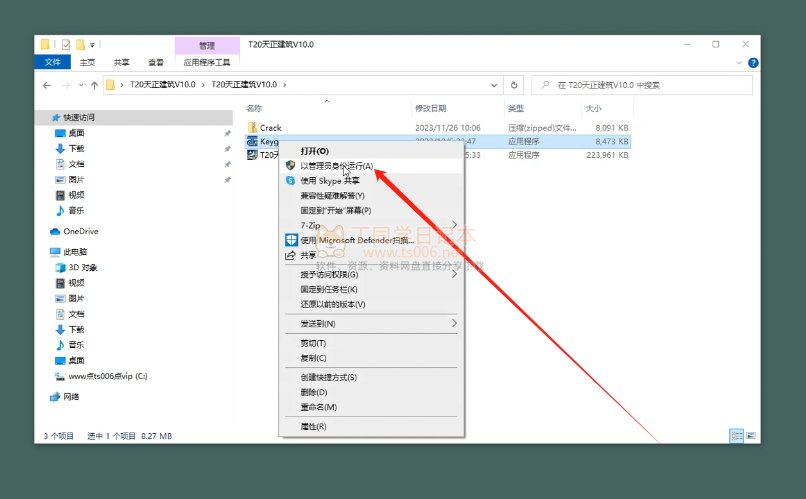
Task: Select 快速访问 in the navigation pane
Action: pos(79,118)
